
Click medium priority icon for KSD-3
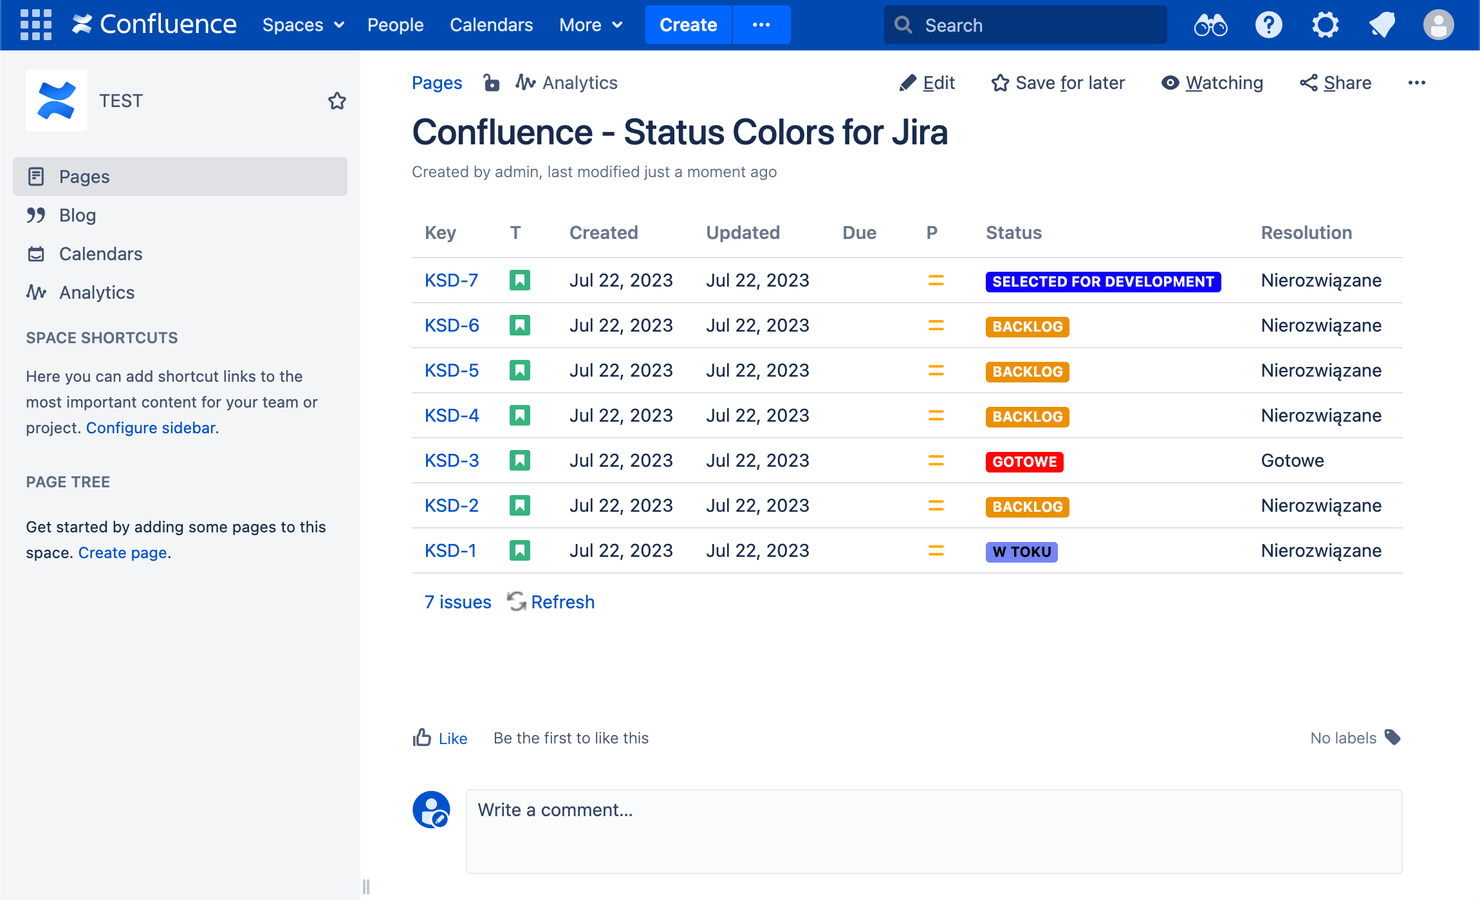[936, 461]
